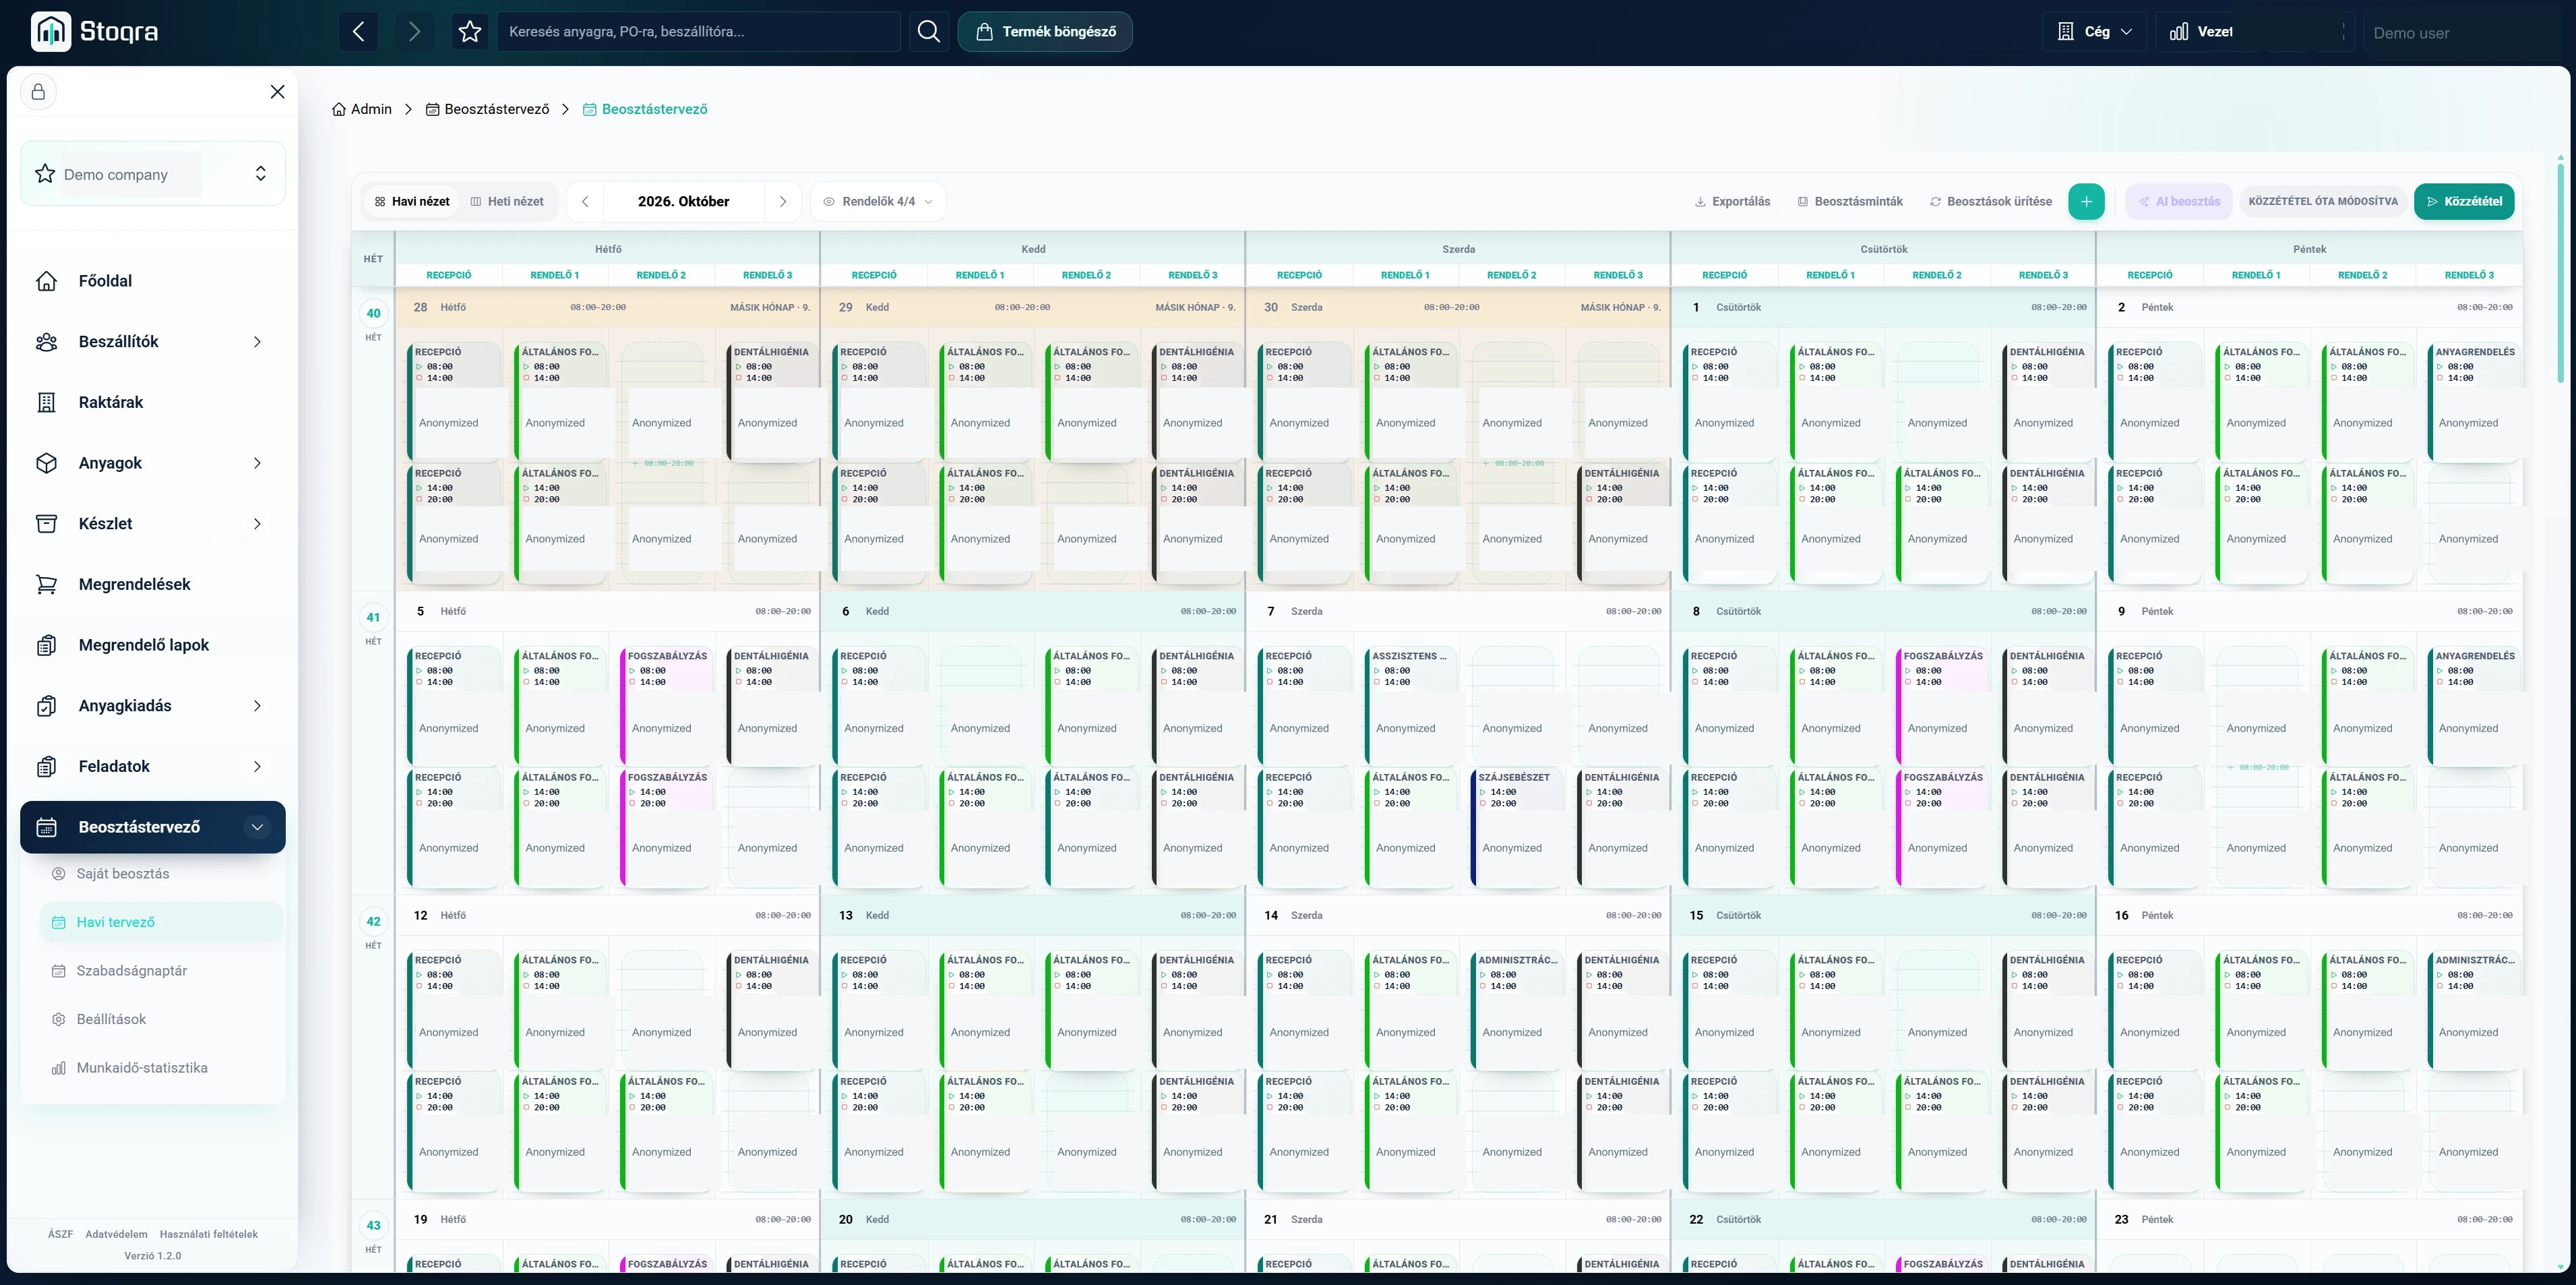The height and width of the screenshot is (1285, 2576).
Task: Go to previous month with left chevron
Action: [x=585, y=201]
